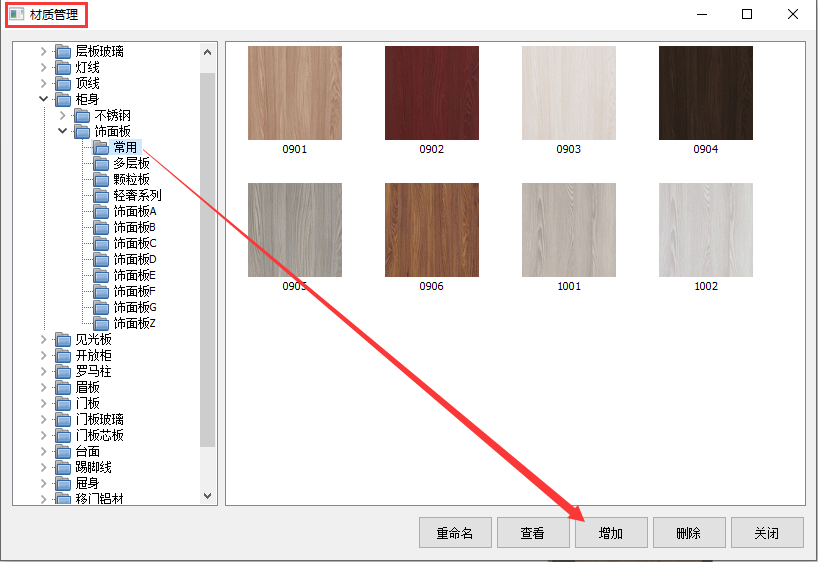Select the 1002 light grey material thumbnail
This screenshot has height=562, width=818.
pos(706,230)
